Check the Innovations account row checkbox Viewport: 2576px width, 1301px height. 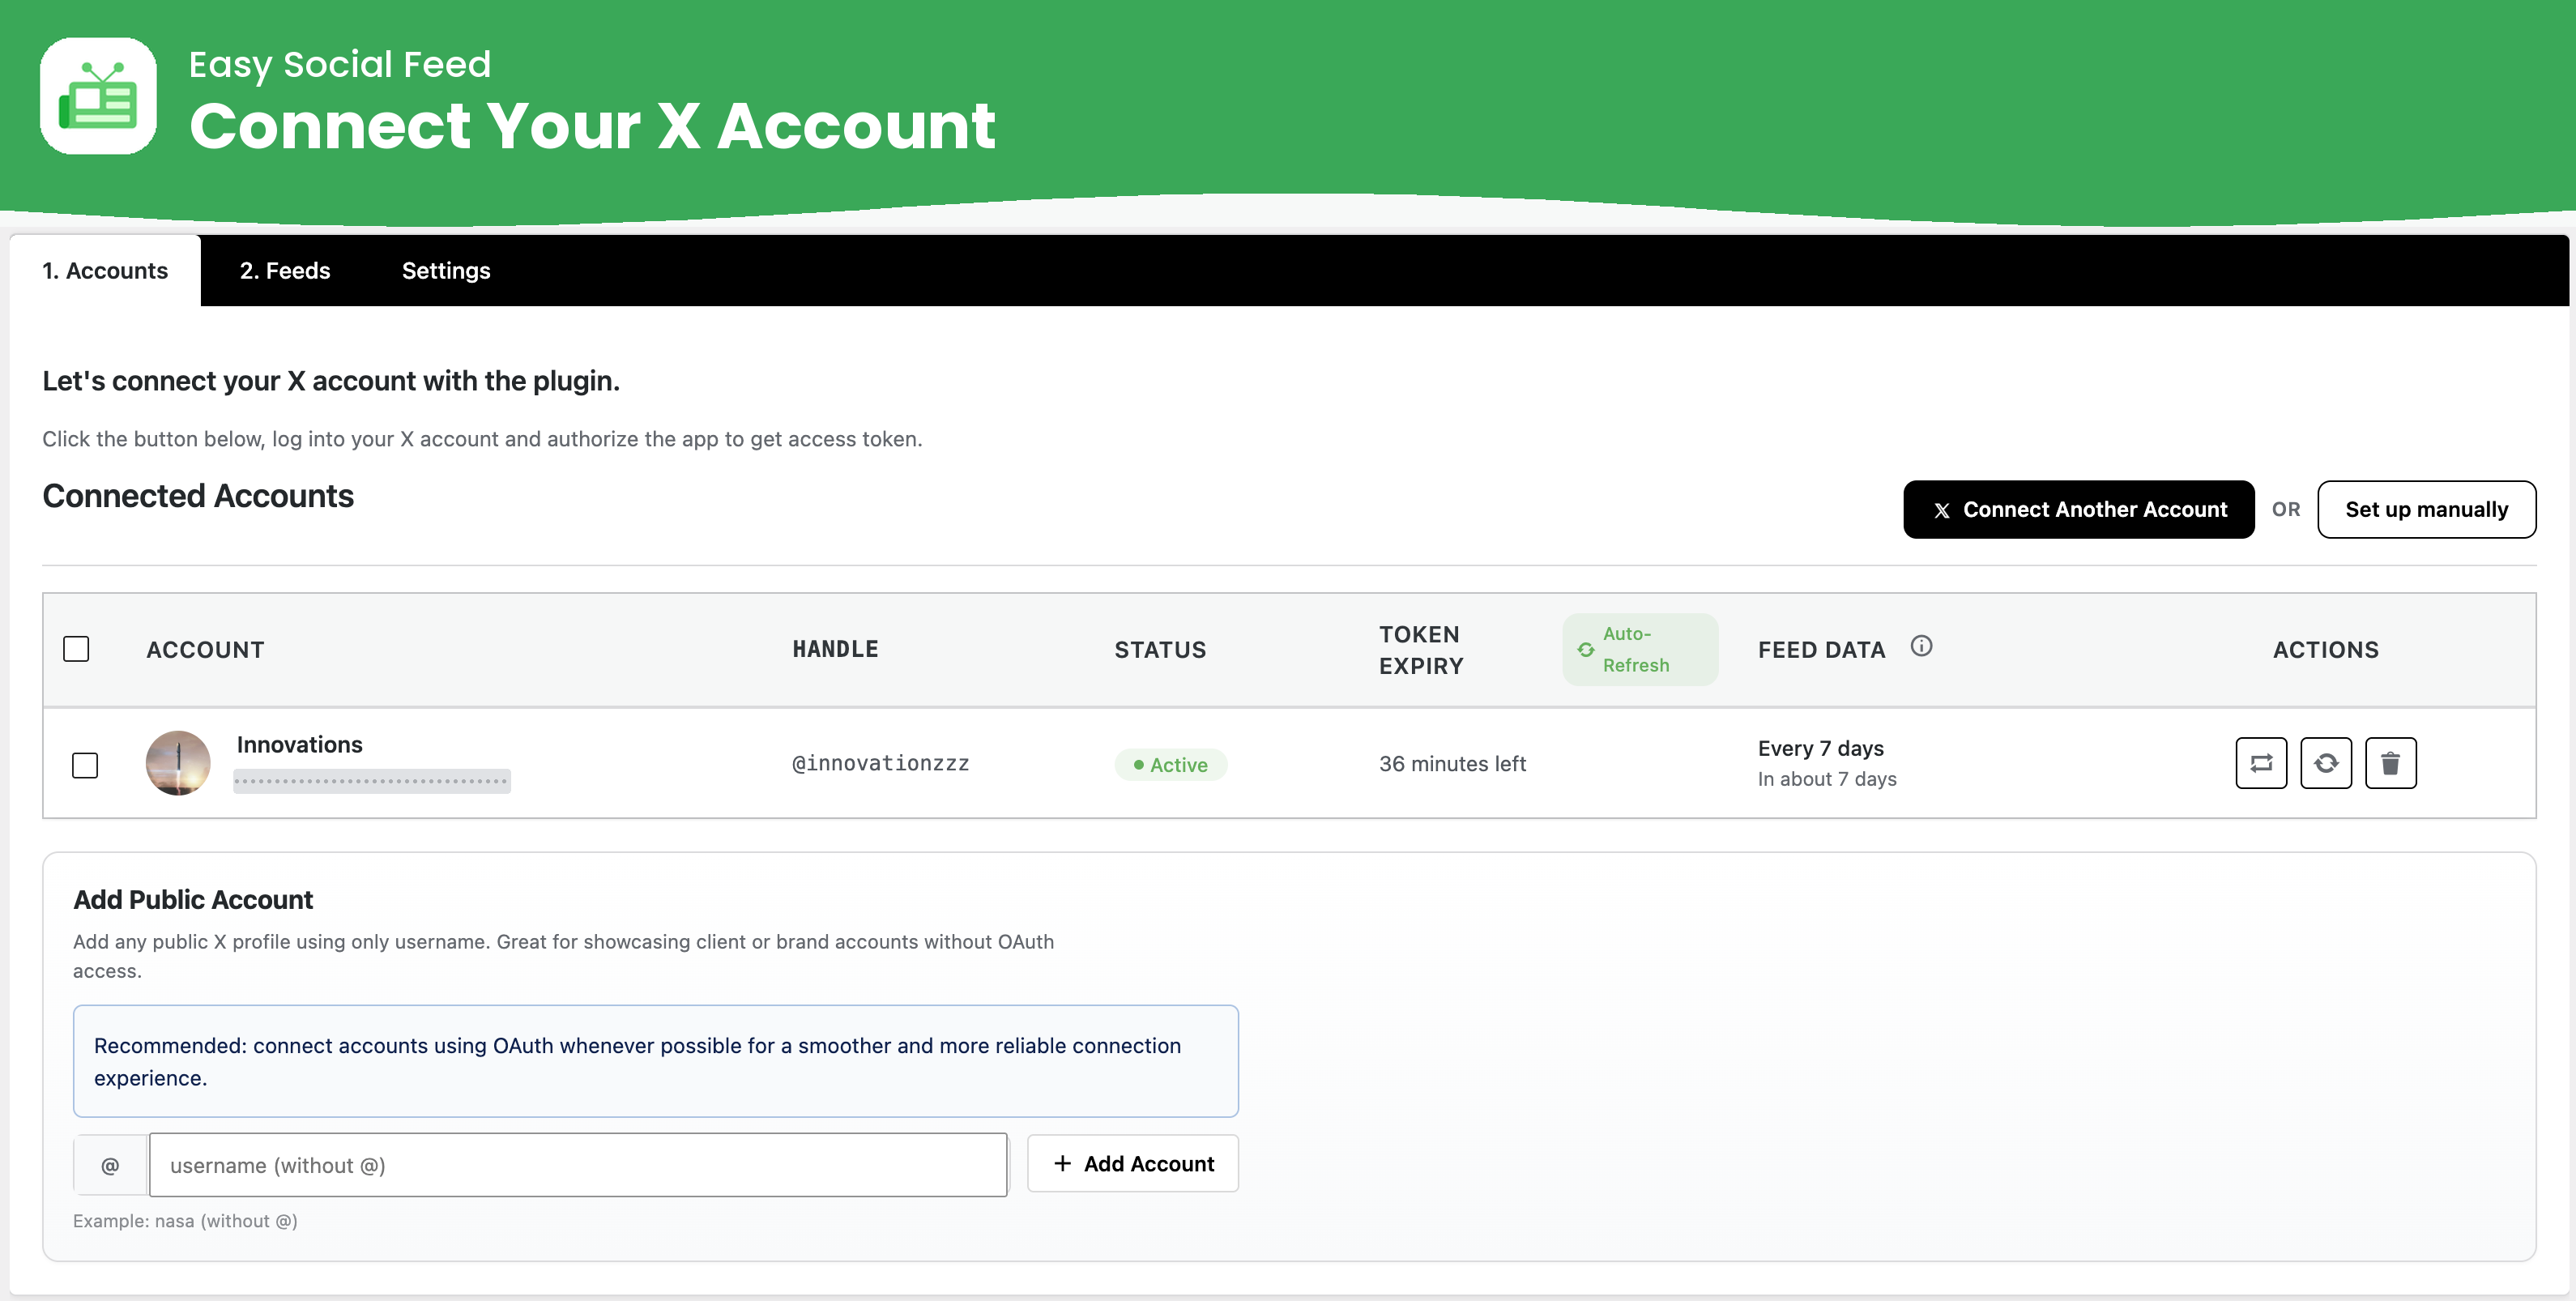(x=85, y=765)
